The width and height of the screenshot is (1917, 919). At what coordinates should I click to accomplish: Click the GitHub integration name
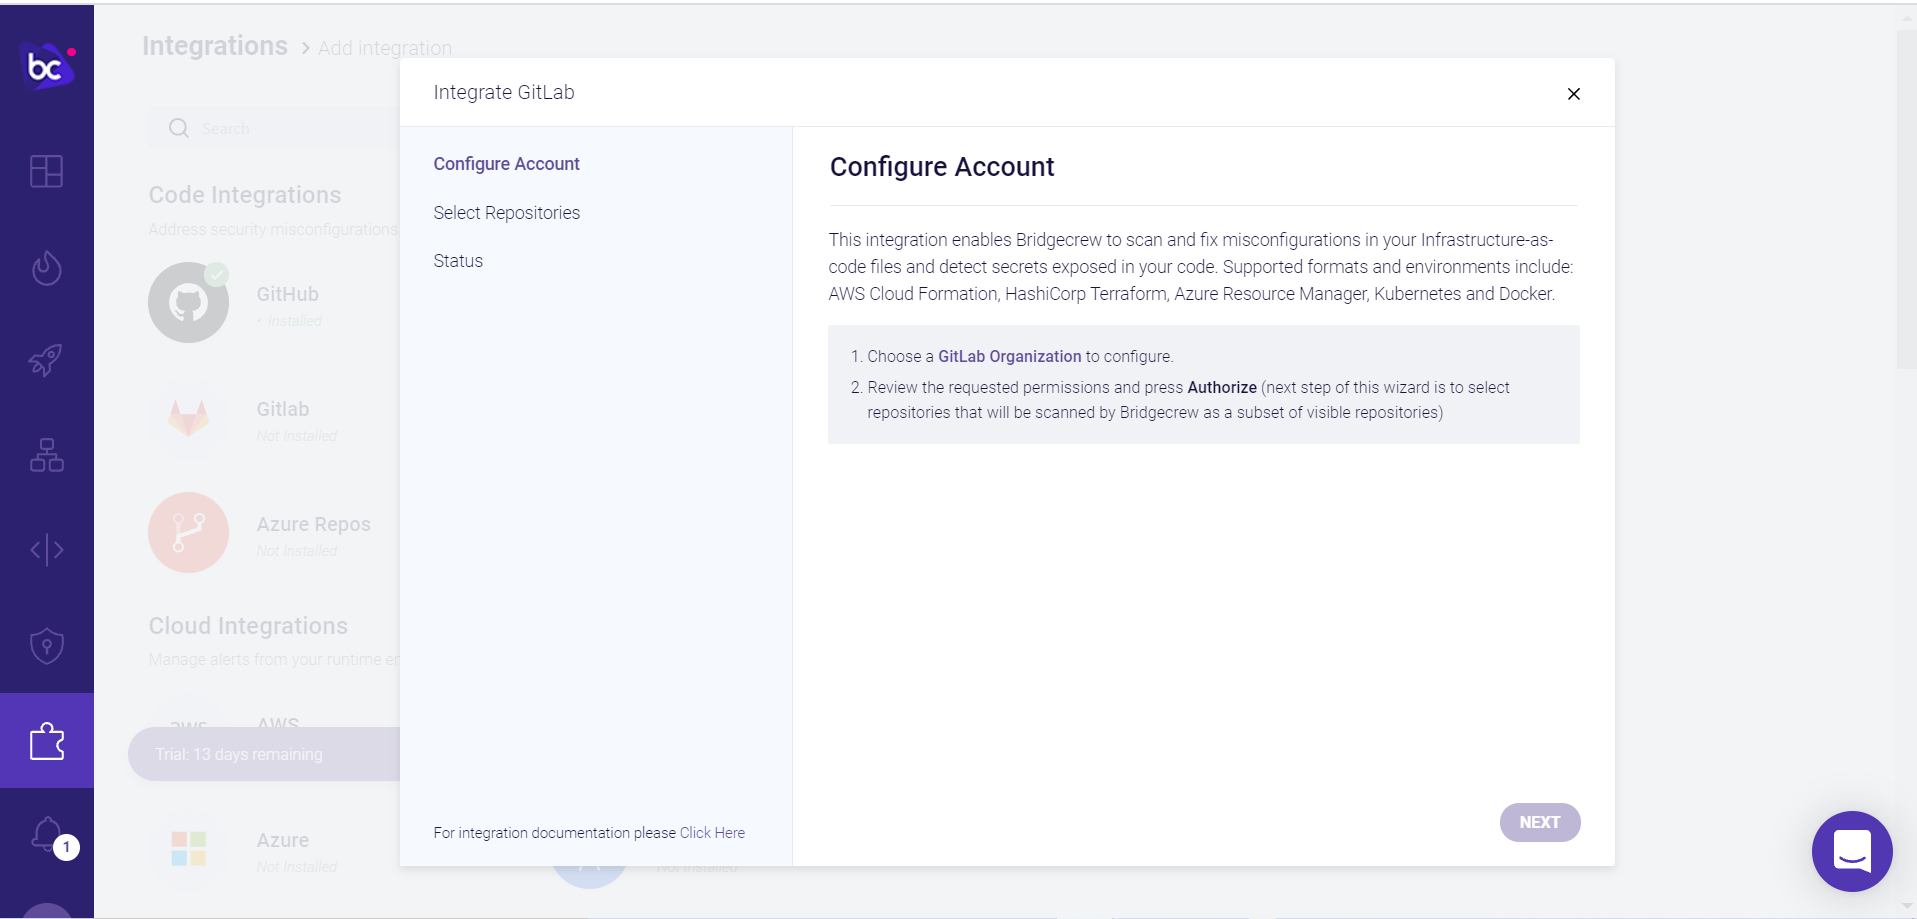tap(287, 294)
